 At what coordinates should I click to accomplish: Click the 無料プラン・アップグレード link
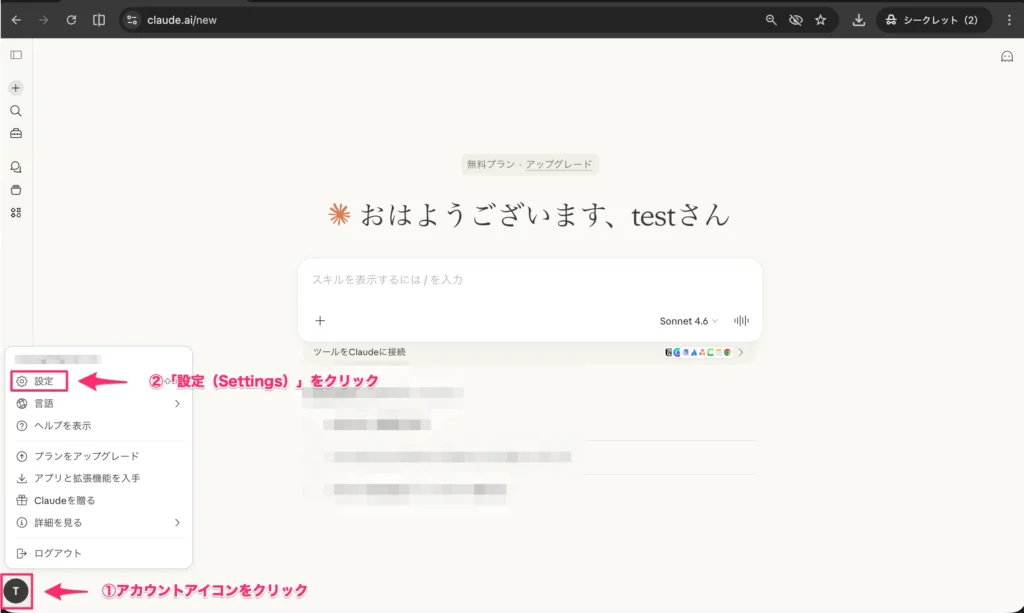point(530,164)
